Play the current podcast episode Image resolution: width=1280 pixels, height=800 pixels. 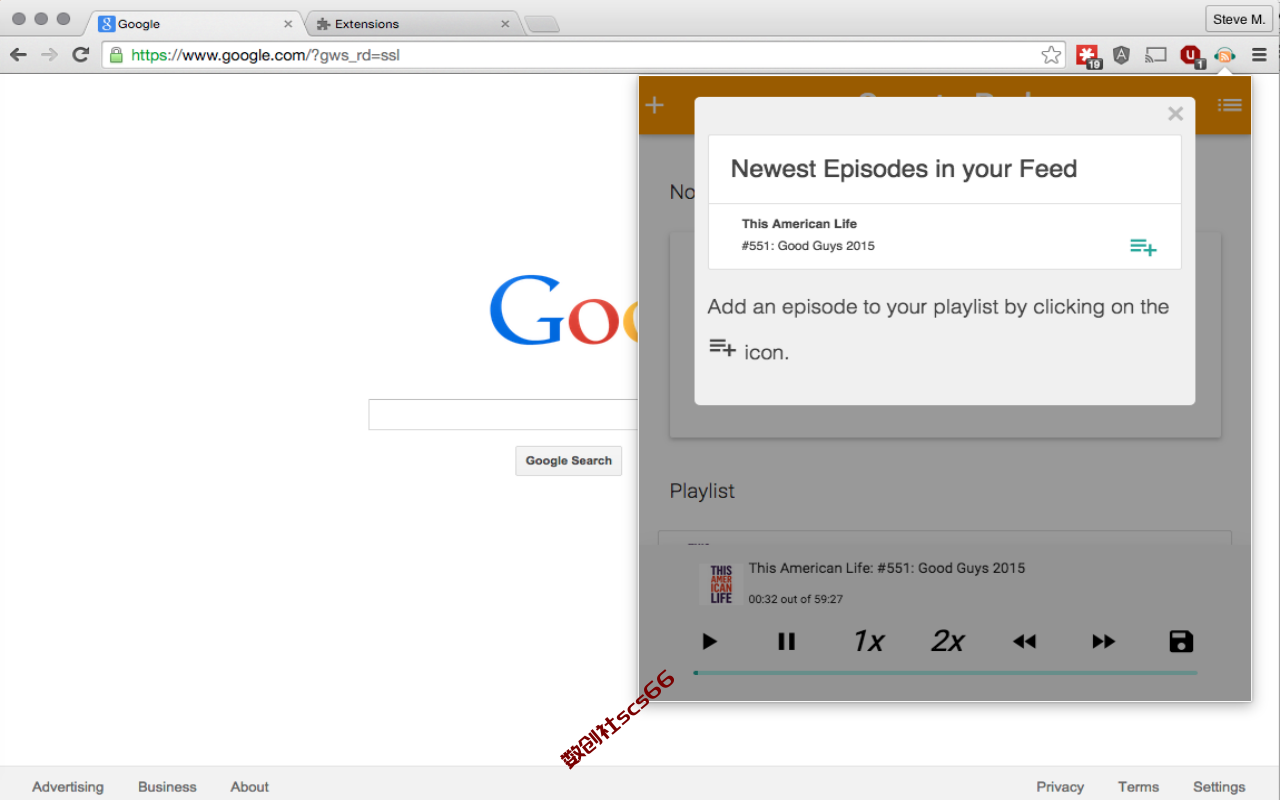(709, 642)
